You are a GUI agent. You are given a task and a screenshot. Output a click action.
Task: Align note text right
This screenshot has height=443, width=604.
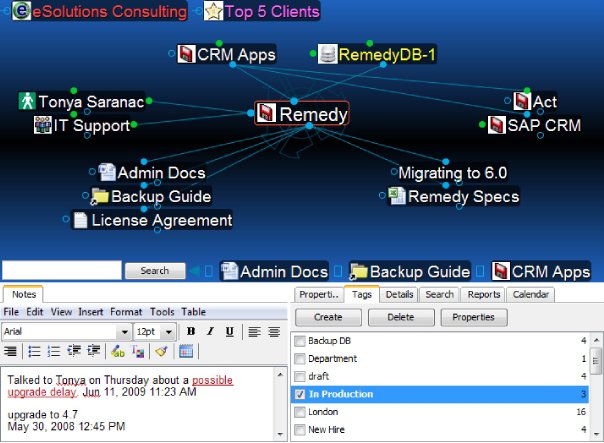click(10, 351)
